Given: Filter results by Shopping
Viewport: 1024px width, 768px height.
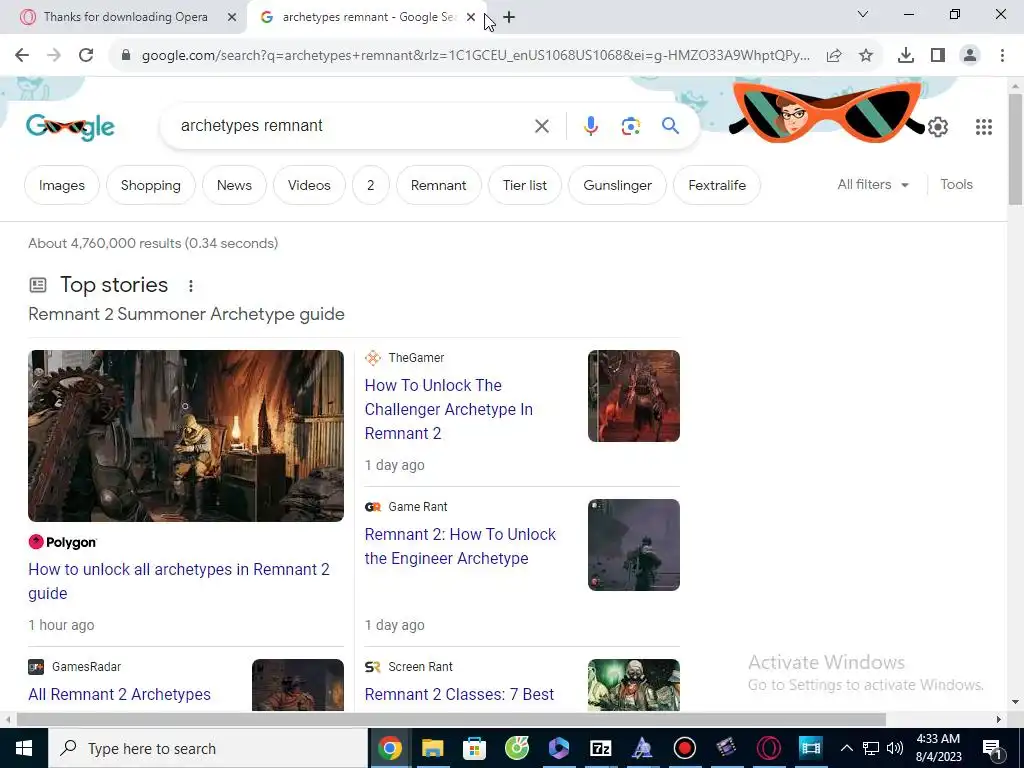Looking at the screenshot, I should 151,185.
